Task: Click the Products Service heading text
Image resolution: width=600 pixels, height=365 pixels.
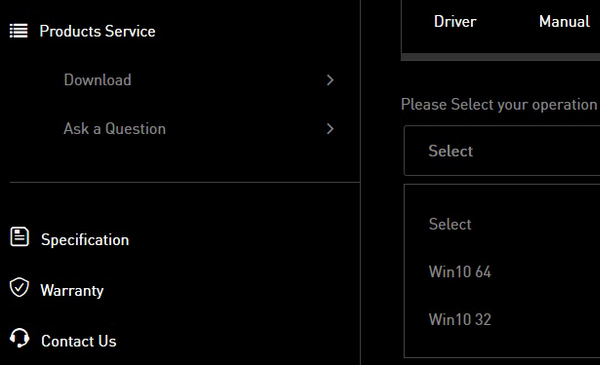Action: click(97, 31)
